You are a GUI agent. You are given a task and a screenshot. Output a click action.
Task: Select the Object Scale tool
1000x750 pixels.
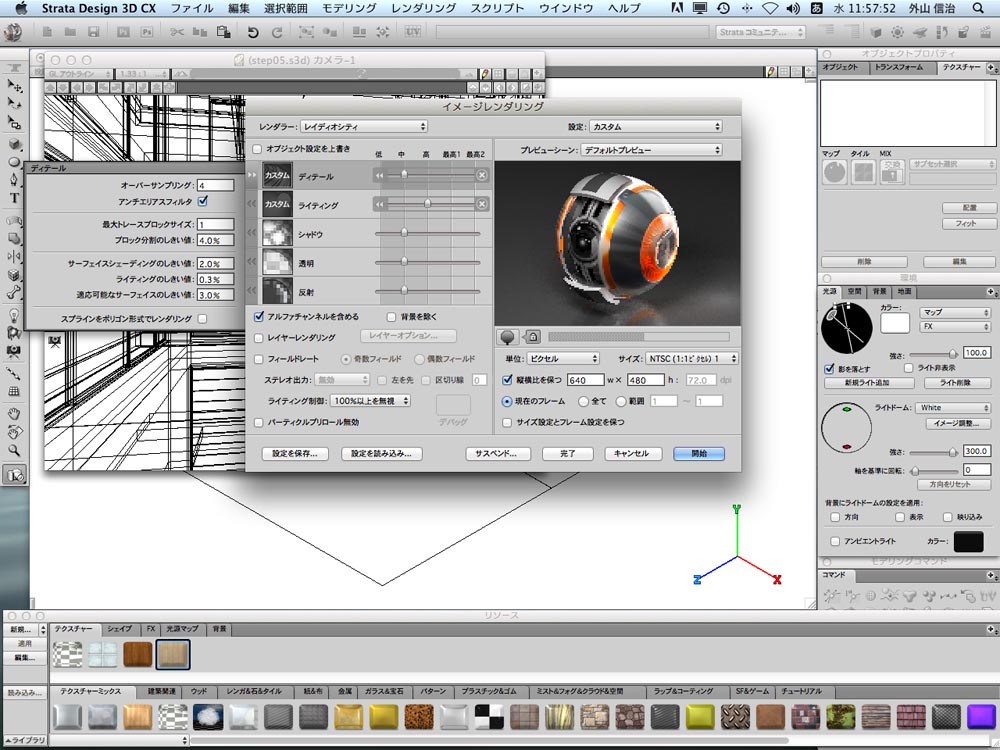(x=14, y=122)
